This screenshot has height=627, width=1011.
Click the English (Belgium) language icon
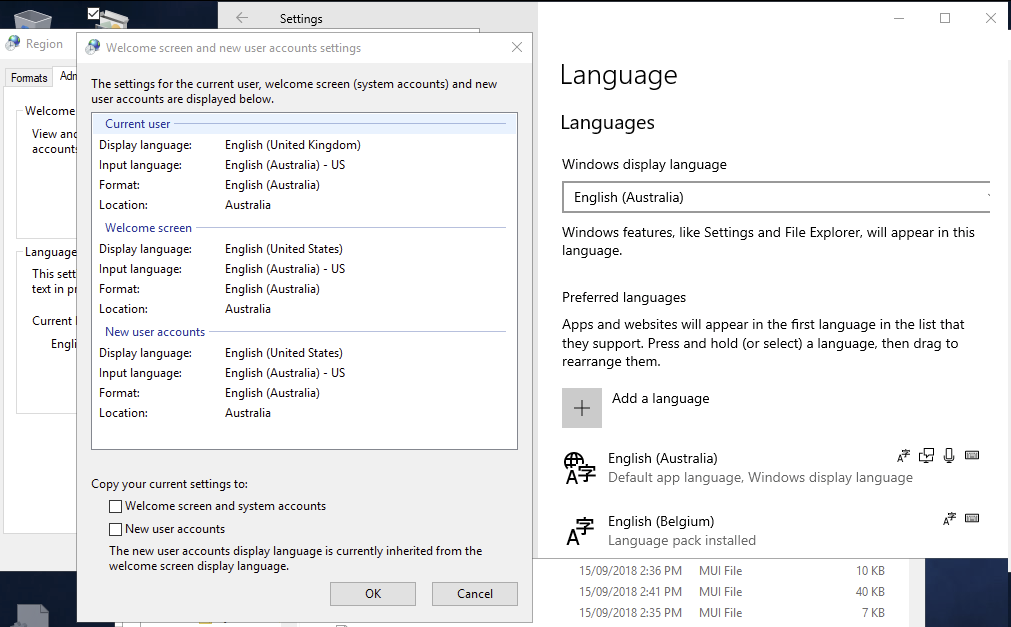(x=580, y=531)
